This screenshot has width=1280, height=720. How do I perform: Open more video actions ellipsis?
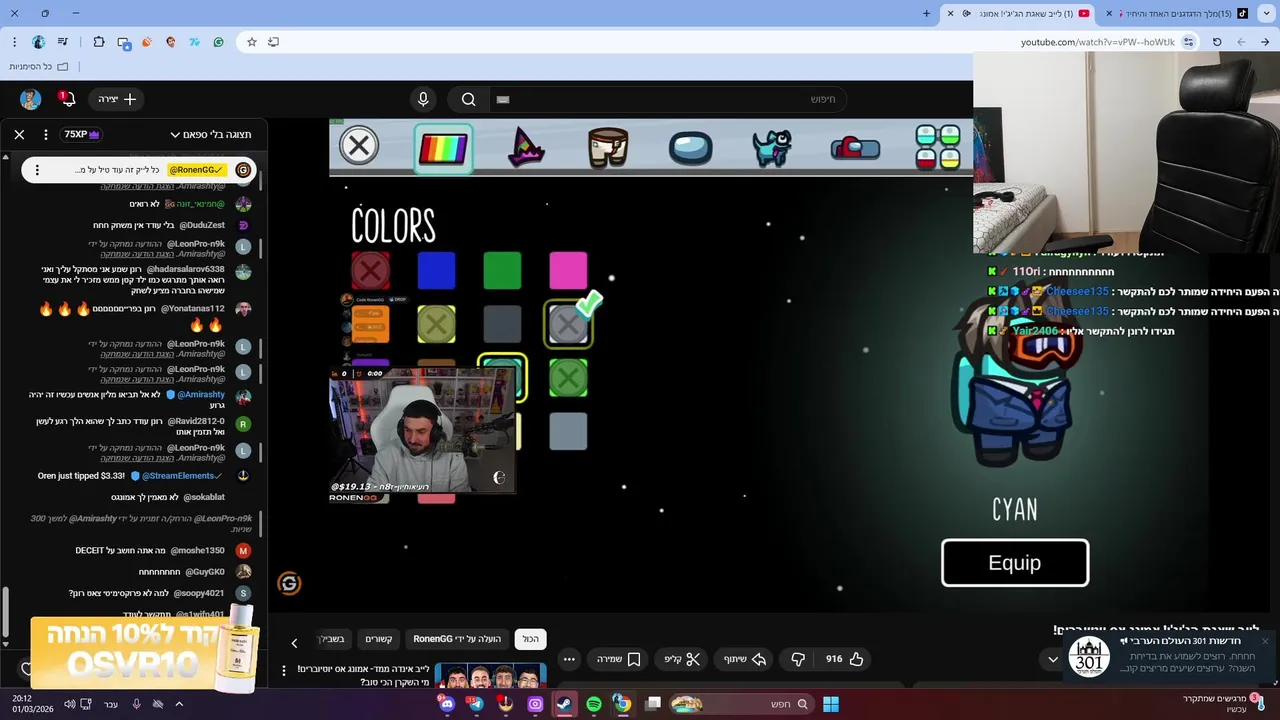[569, 659]
